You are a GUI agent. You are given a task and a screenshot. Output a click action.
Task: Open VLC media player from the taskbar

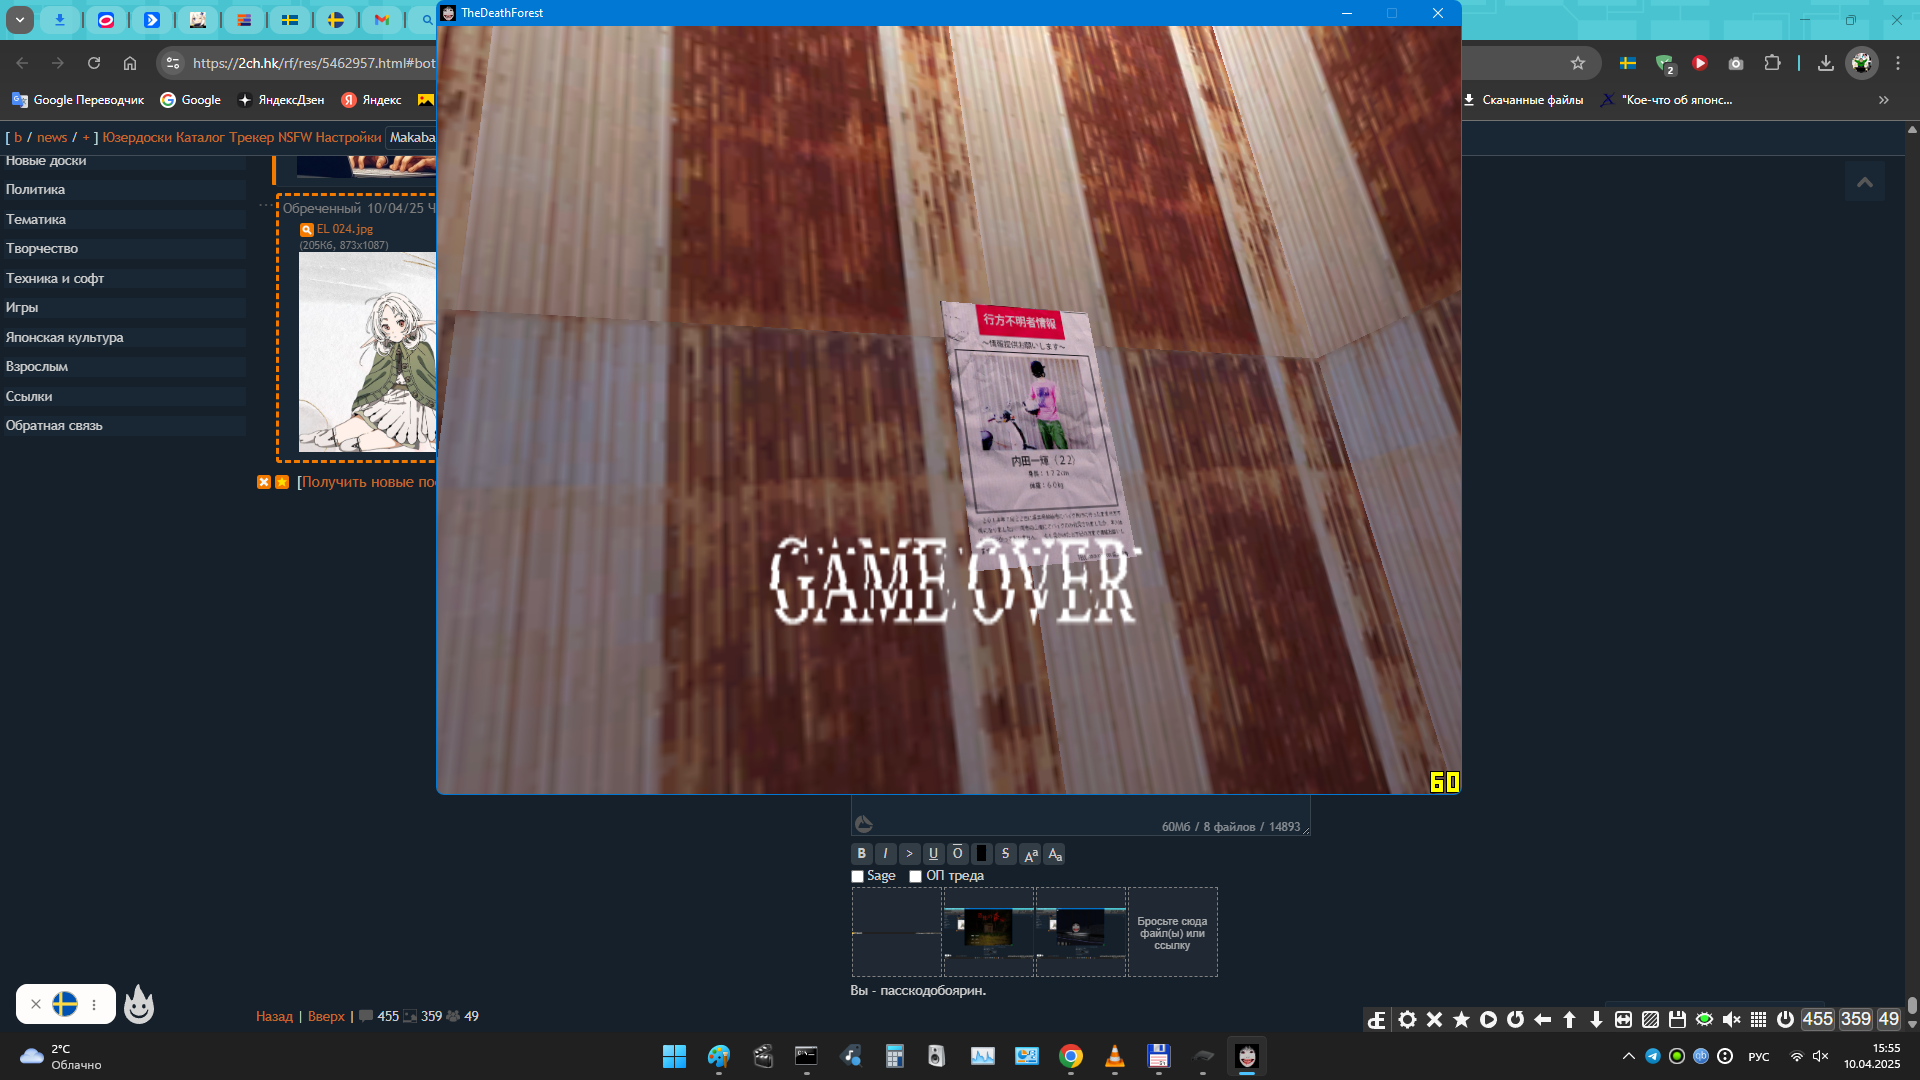1115,1056
